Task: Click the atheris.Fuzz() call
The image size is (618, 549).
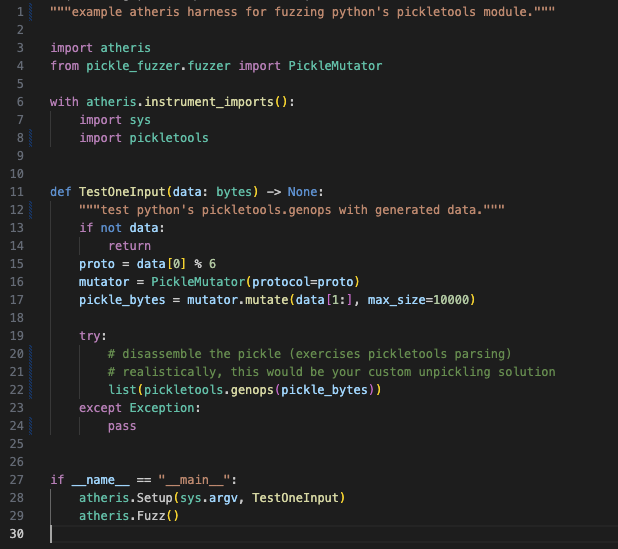Action: (129, 516)
